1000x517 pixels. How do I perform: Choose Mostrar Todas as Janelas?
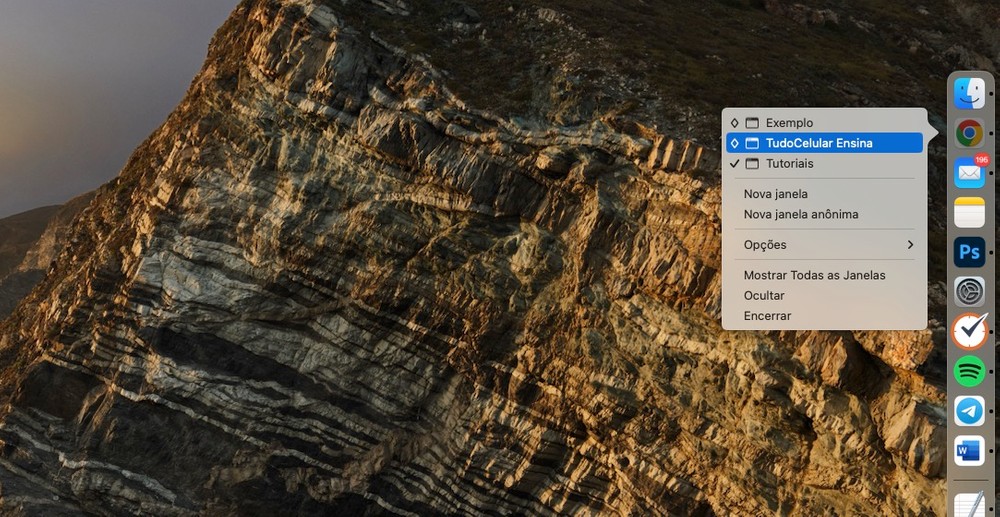(x=814, y=275)
